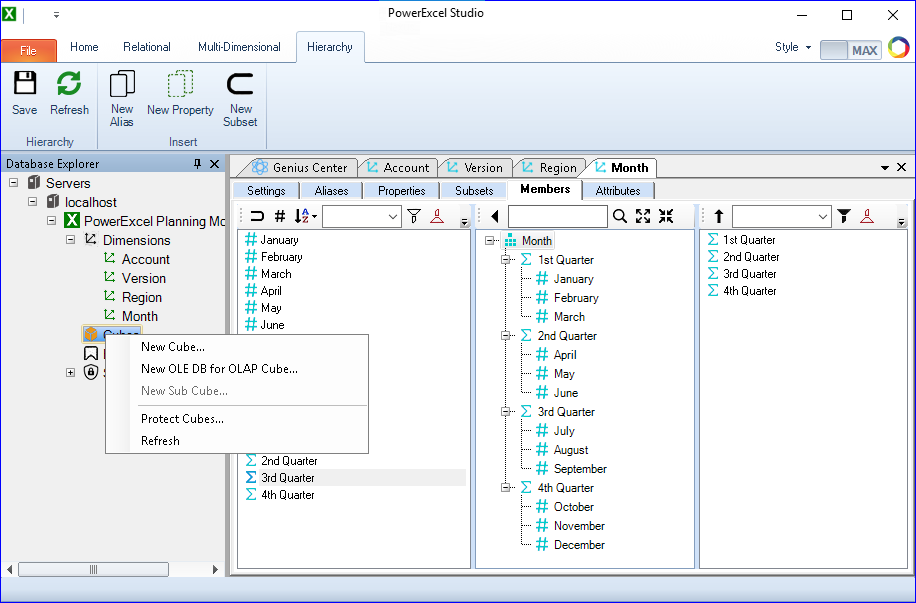
Task: Collapse the 1st Quarter hierarchy node
Action: pos(505,259)
